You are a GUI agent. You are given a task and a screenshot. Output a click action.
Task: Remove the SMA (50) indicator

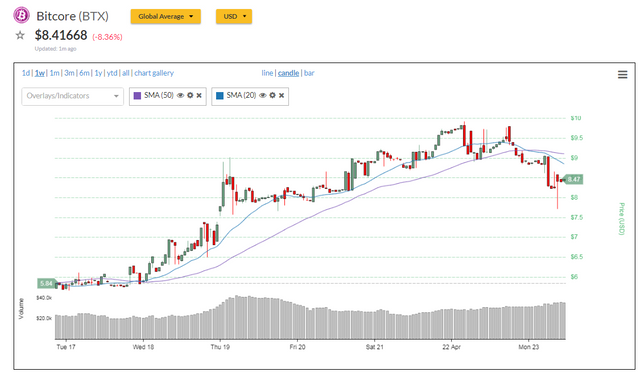(x=199, y=96)
